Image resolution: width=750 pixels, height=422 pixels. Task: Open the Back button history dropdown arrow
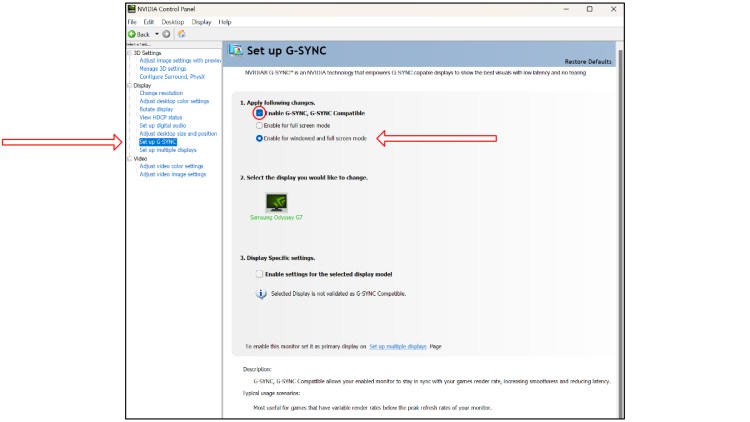[156, 33]
